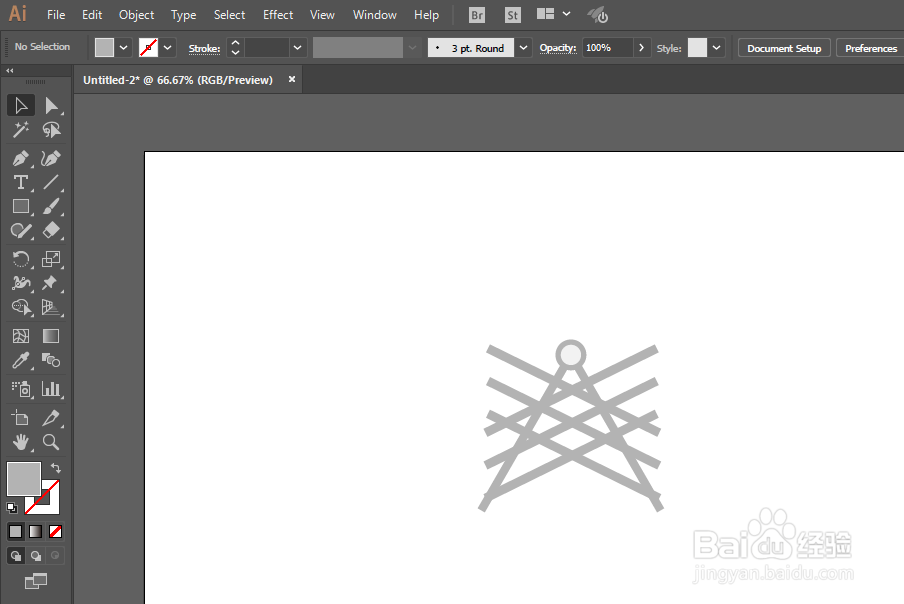Select the Curvature tool
Screen dimensions: 904x604
pyautogui.click(x=51, y=158)
